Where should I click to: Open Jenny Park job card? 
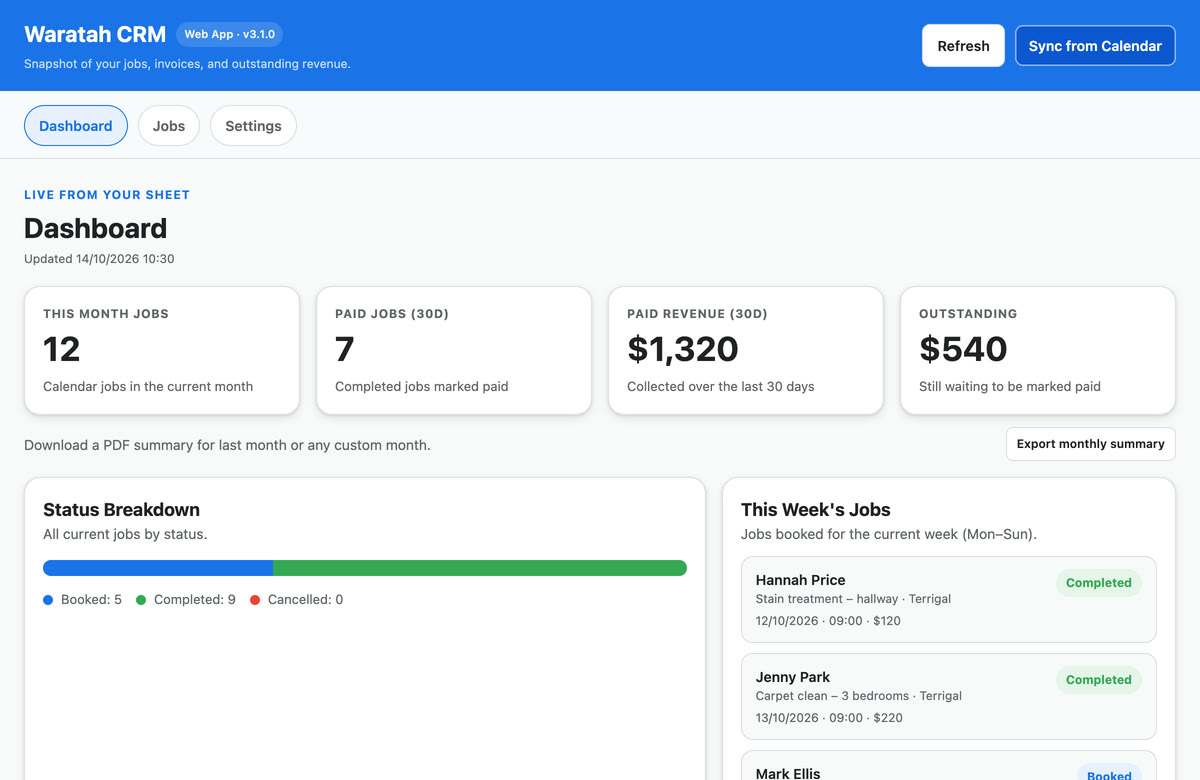(949, 696)
